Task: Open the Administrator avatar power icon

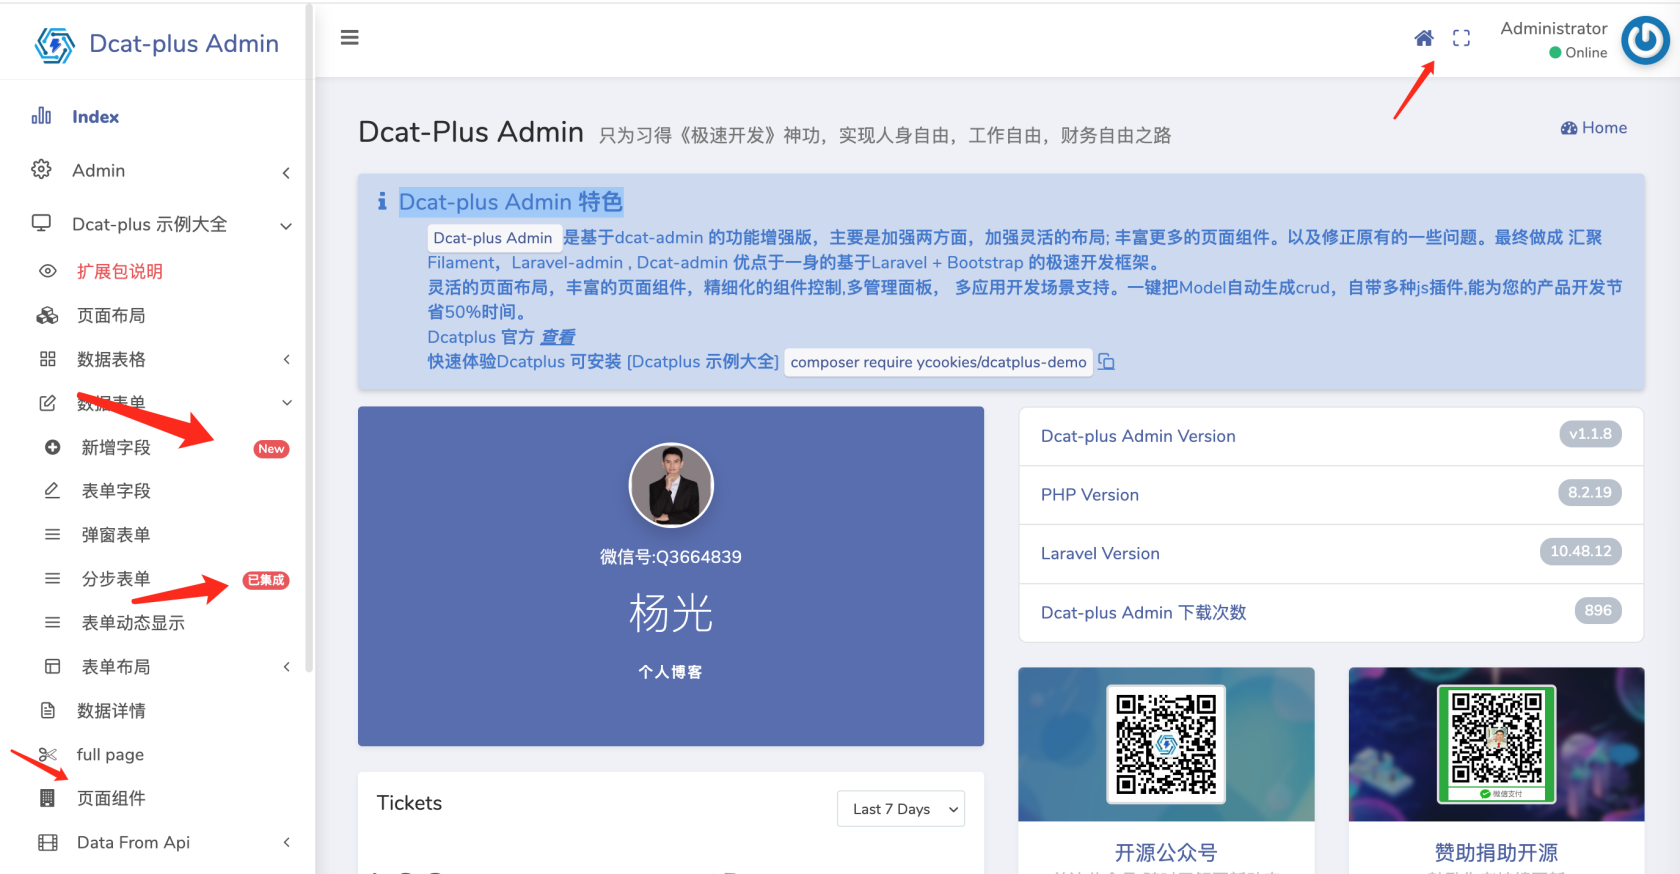Action: (1645, 41)
